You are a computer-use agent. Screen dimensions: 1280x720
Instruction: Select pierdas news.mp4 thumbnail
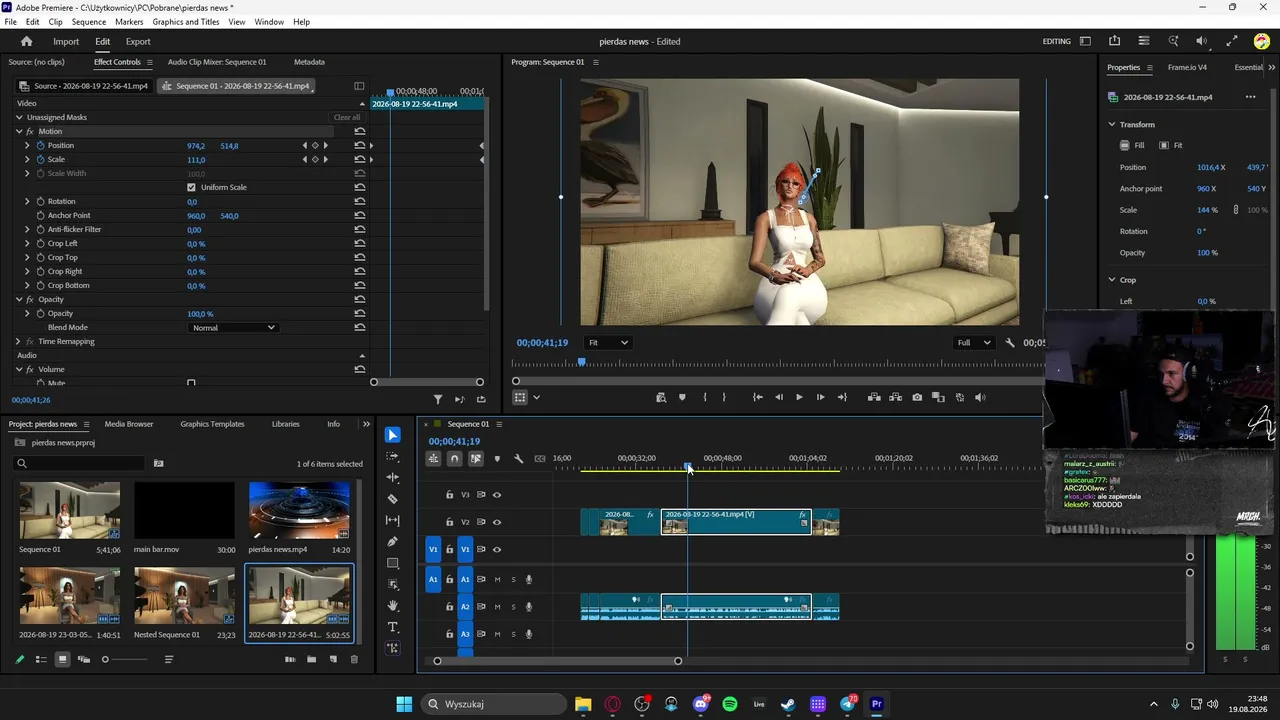pyautogui.click(x=299, y=511)
